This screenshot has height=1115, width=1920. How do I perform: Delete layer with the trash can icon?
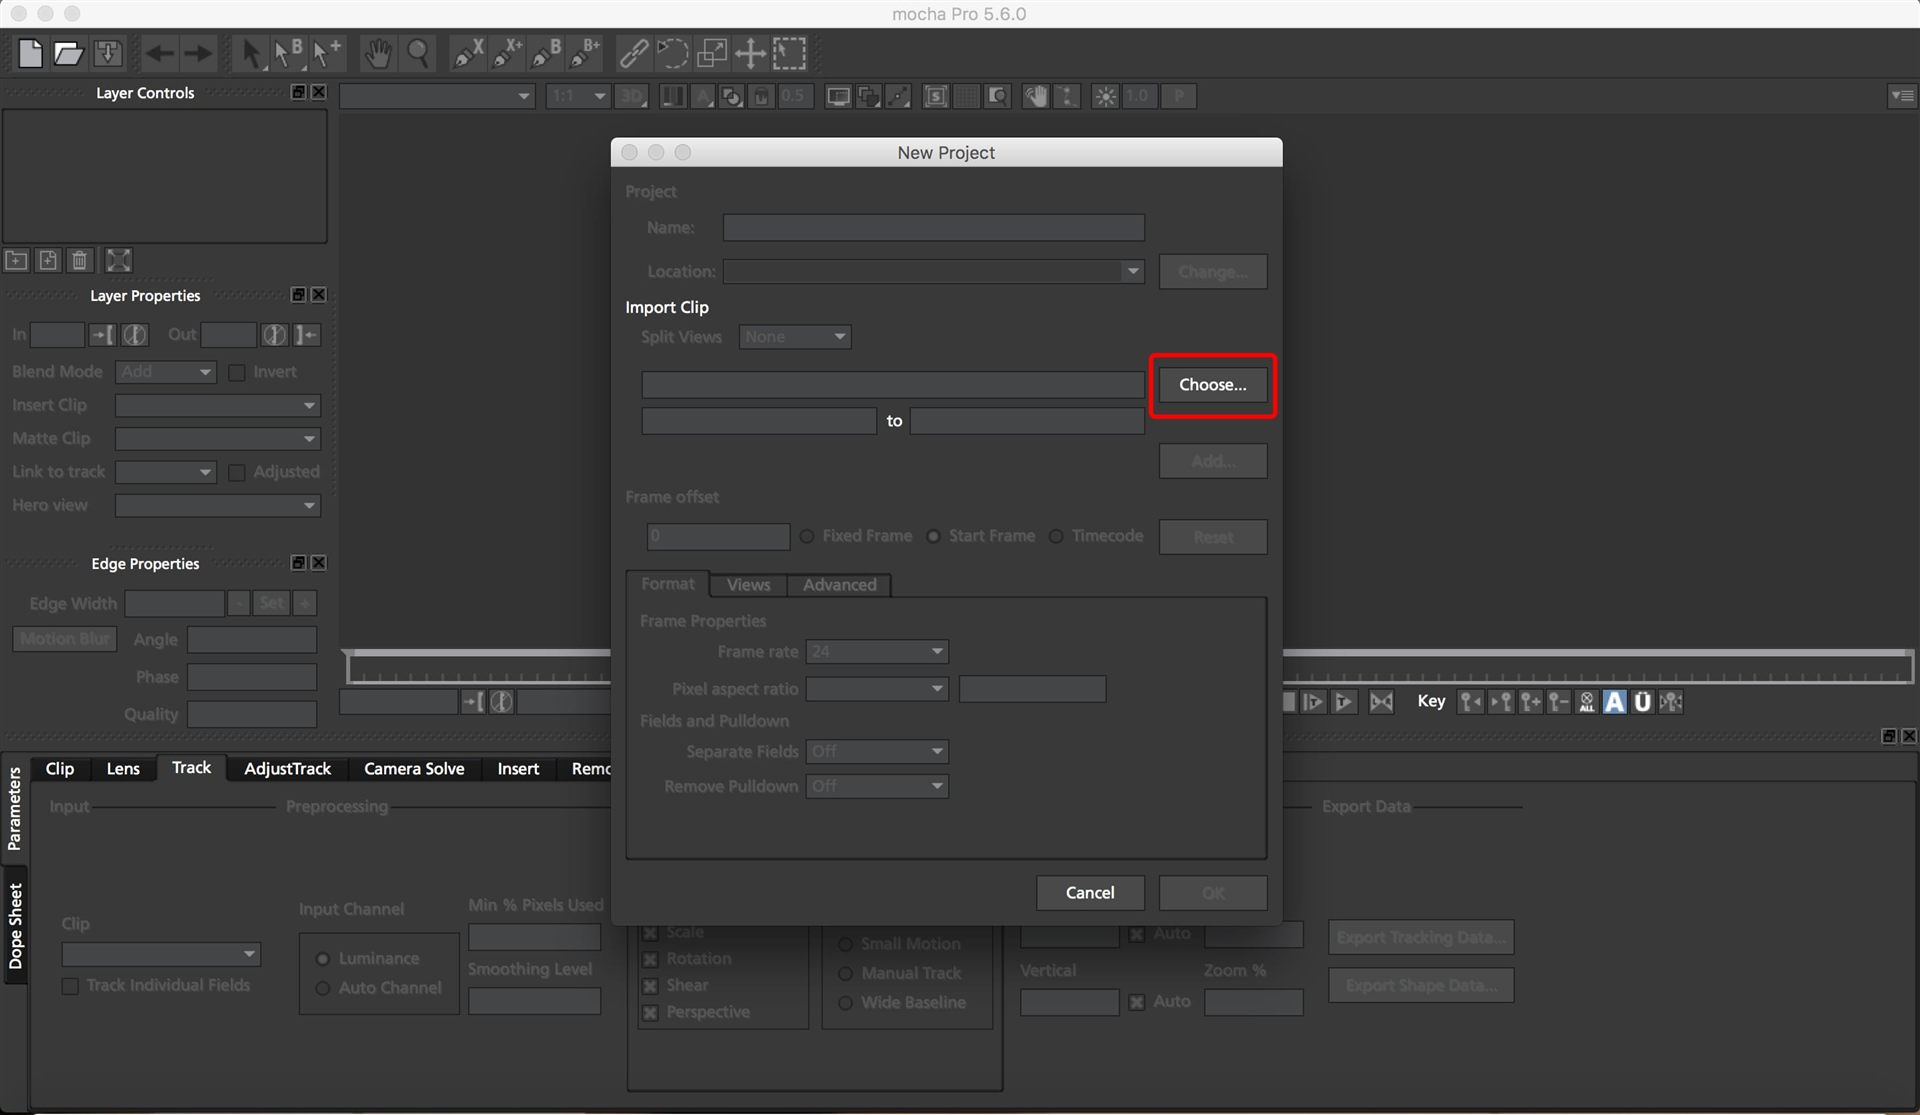[x=80, y=261]
